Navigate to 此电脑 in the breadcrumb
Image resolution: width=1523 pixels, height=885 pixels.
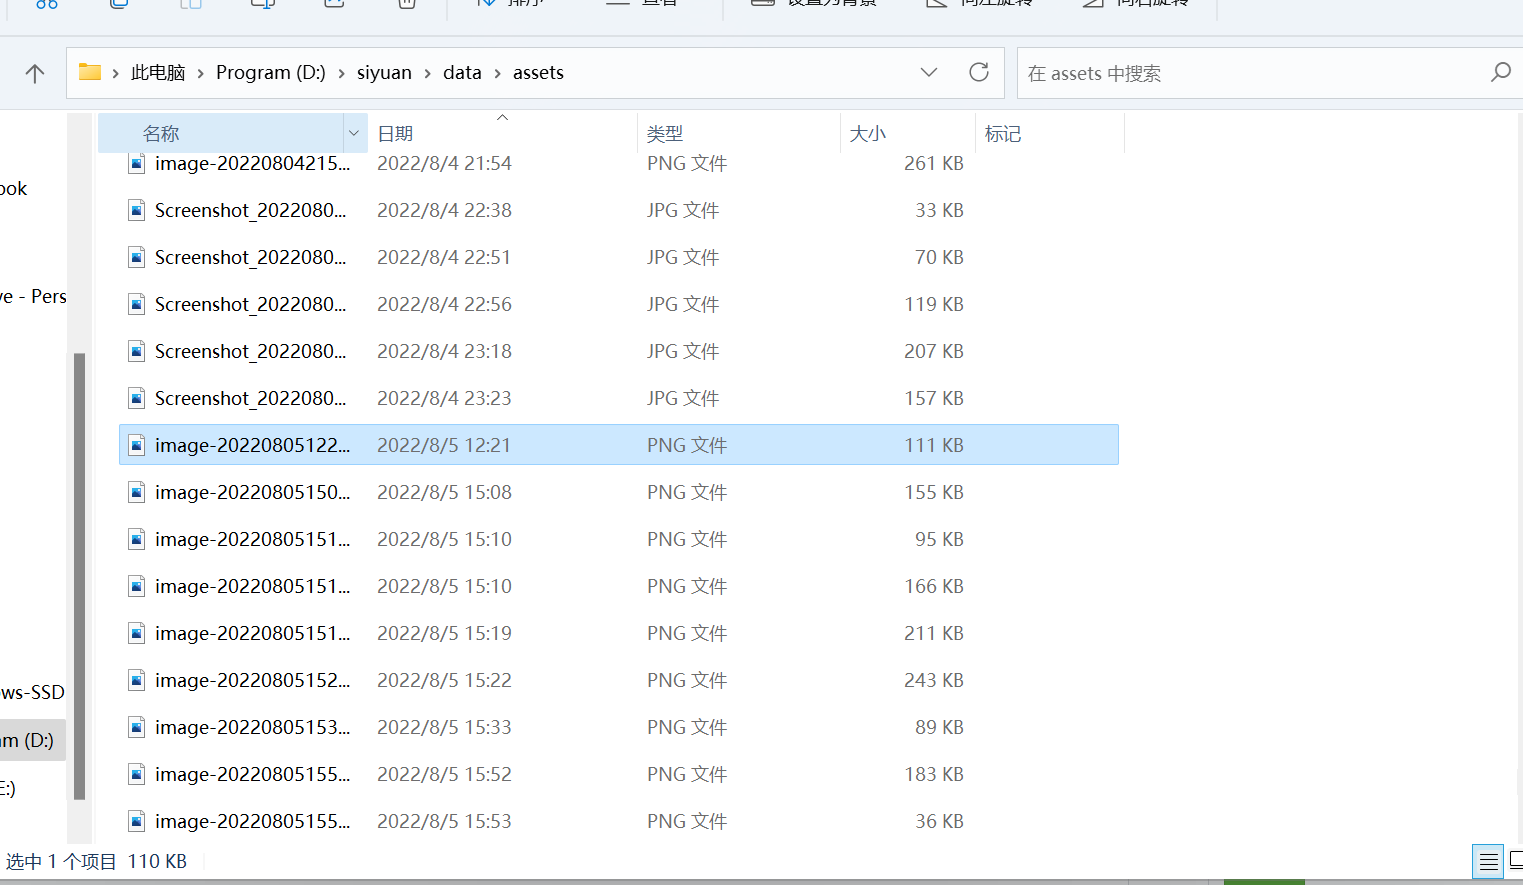click(x=158, y=72)
